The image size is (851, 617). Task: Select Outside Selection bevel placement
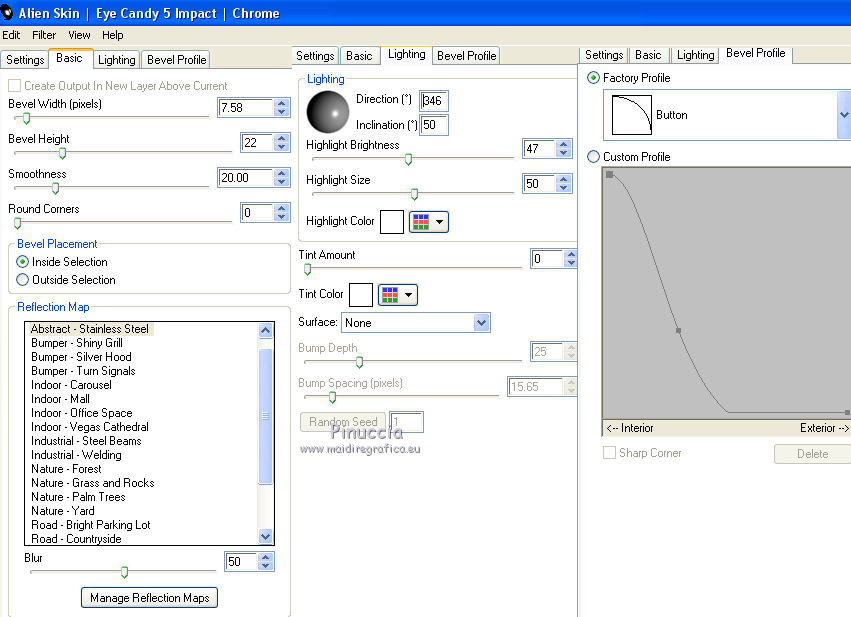click(x=22, y=280)
